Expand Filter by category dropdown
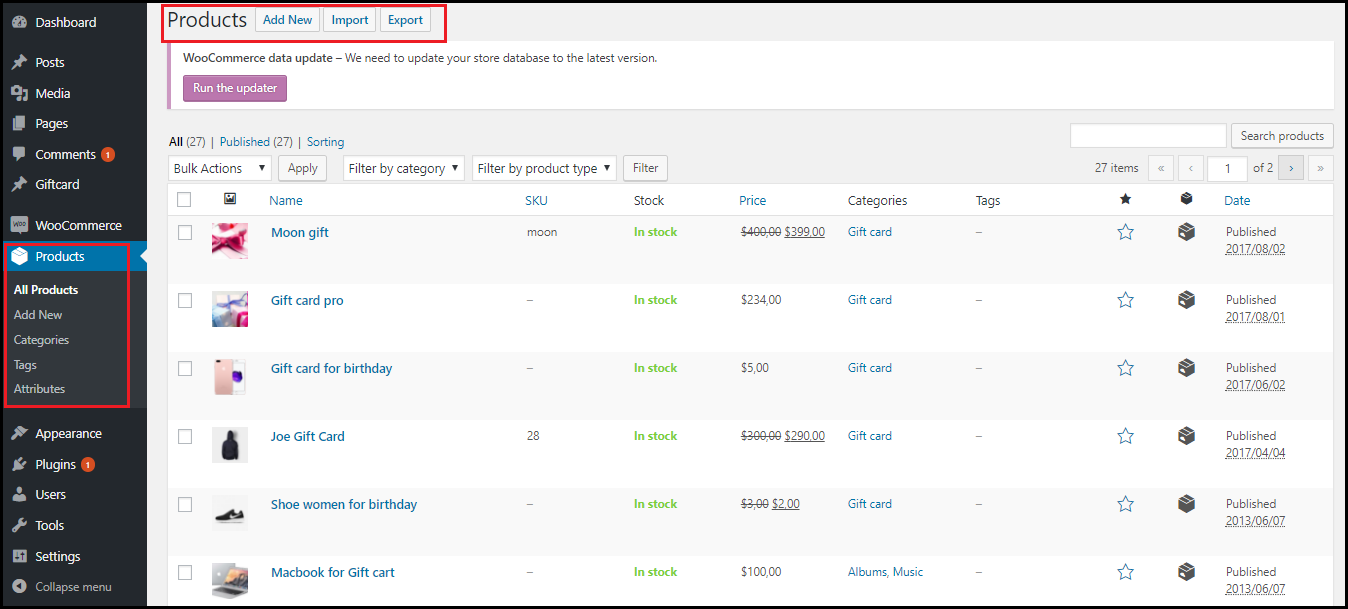 (x=403, y=168)
